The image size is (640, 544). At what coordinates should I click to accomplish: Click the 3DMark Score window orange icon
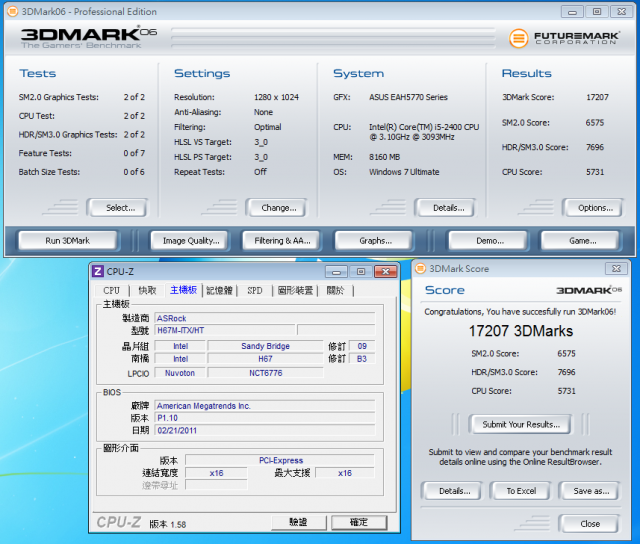coord(420,269)
